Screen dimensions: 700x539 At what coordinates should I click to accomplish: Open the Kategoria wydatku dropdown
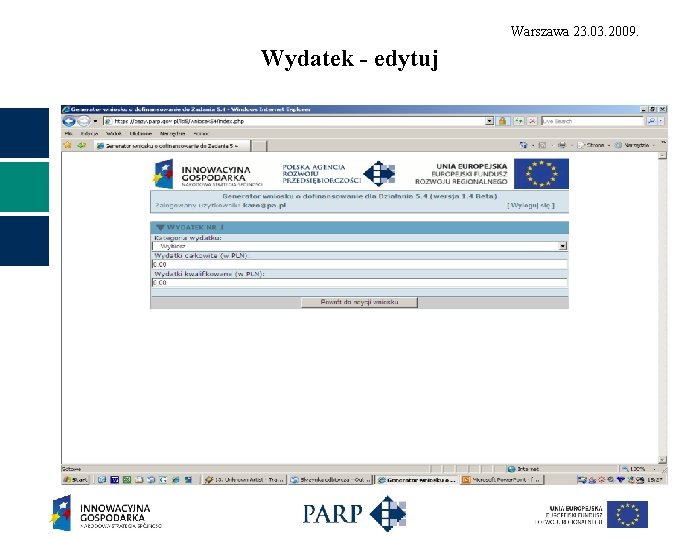pos(360,246)
